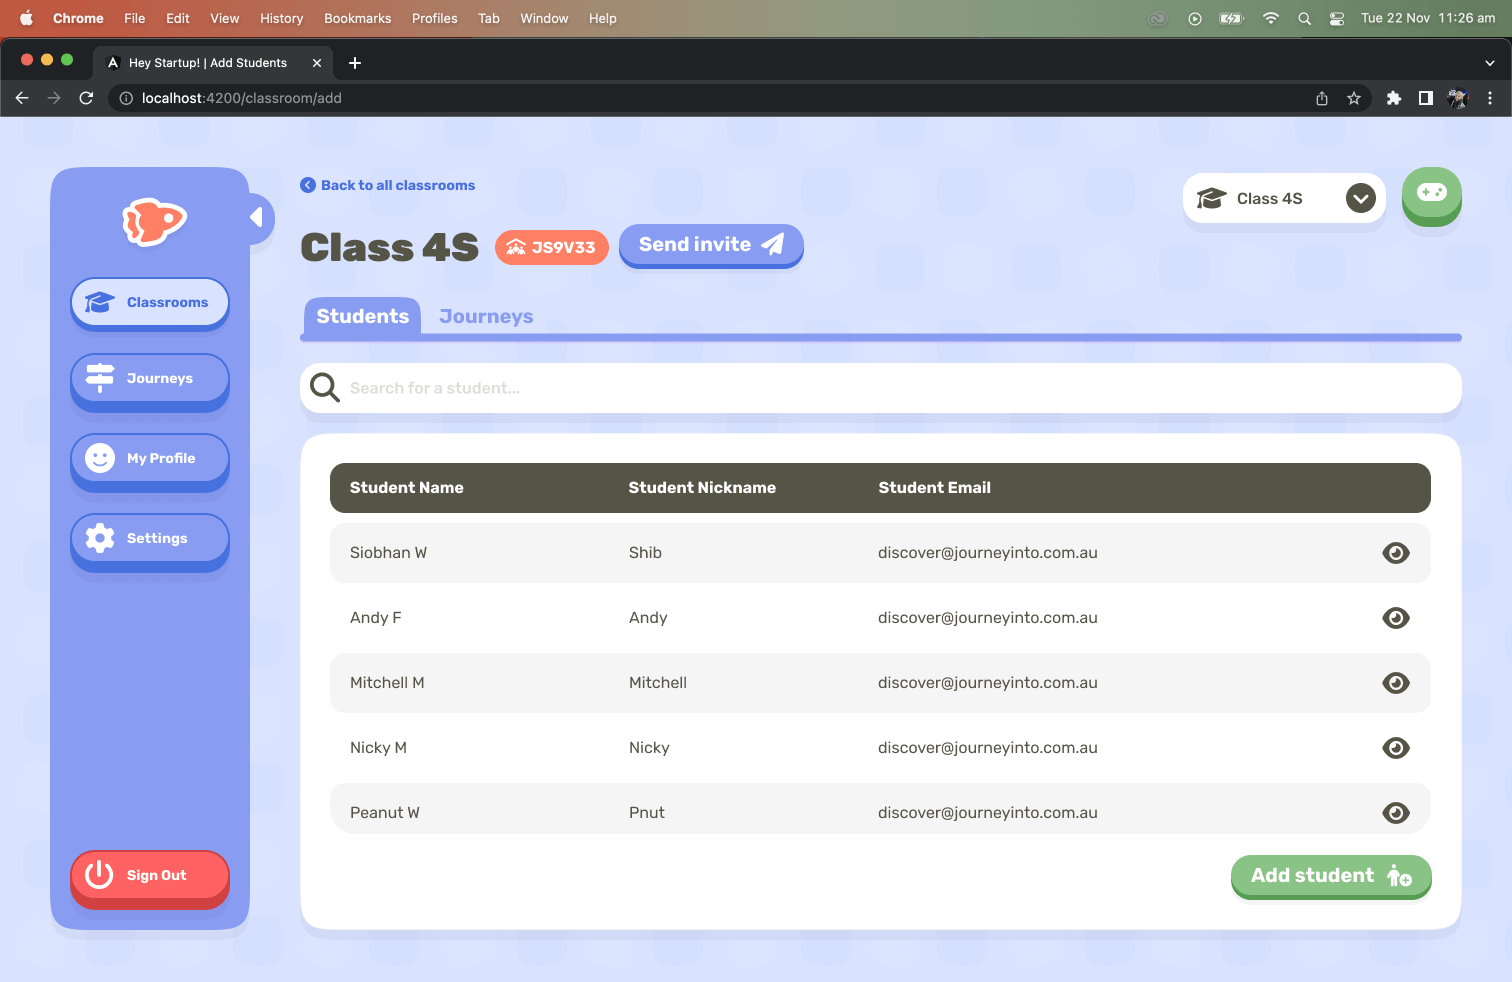The height and width of the screenshot is (982, 1512).
Task: Click the Send invite button
Action: click(710, 245)
